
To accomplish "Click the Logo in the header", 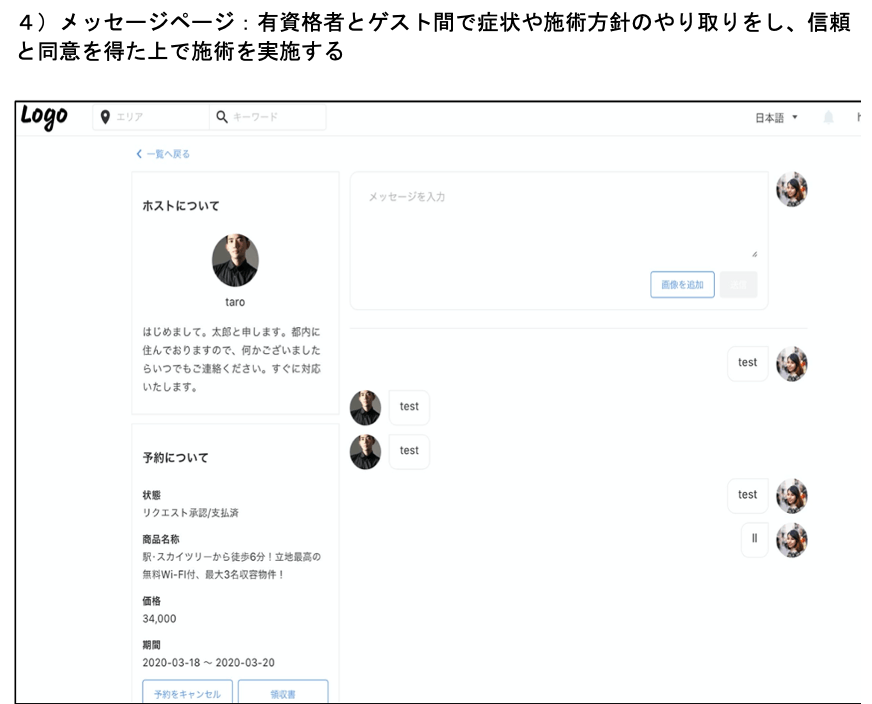I will pyautogui.click(x=44, y=117).
